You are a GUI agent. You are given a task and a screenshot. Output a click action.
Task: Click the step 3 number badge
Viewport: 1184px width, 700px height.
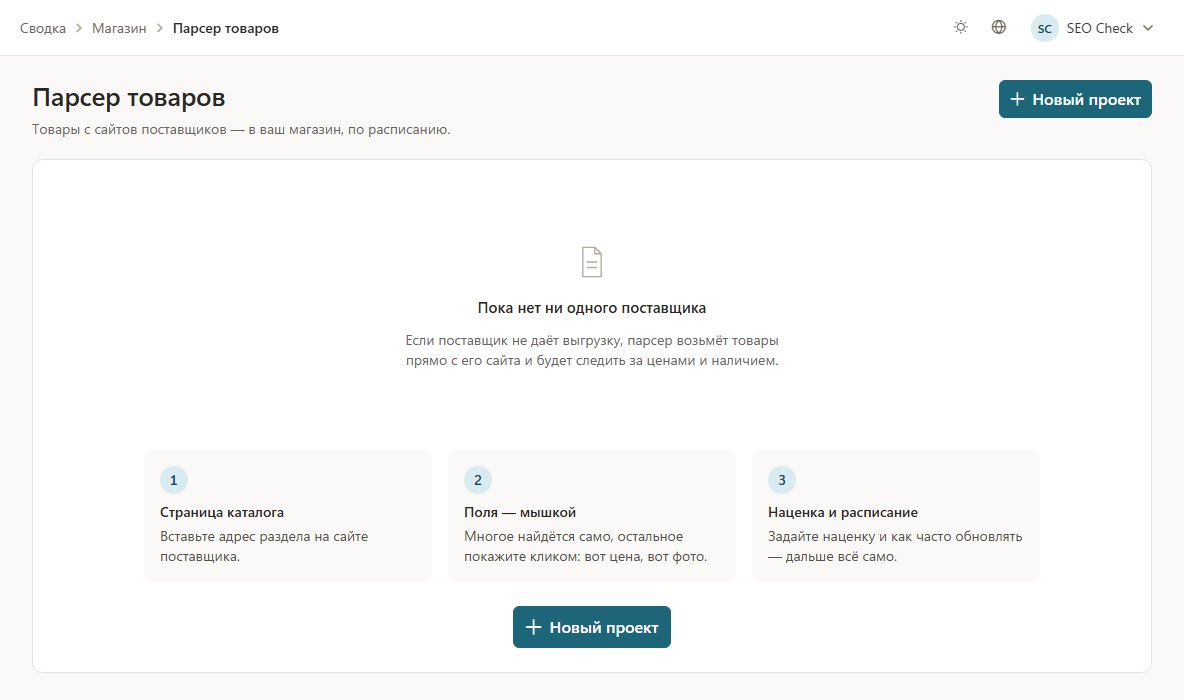(782, 480)
